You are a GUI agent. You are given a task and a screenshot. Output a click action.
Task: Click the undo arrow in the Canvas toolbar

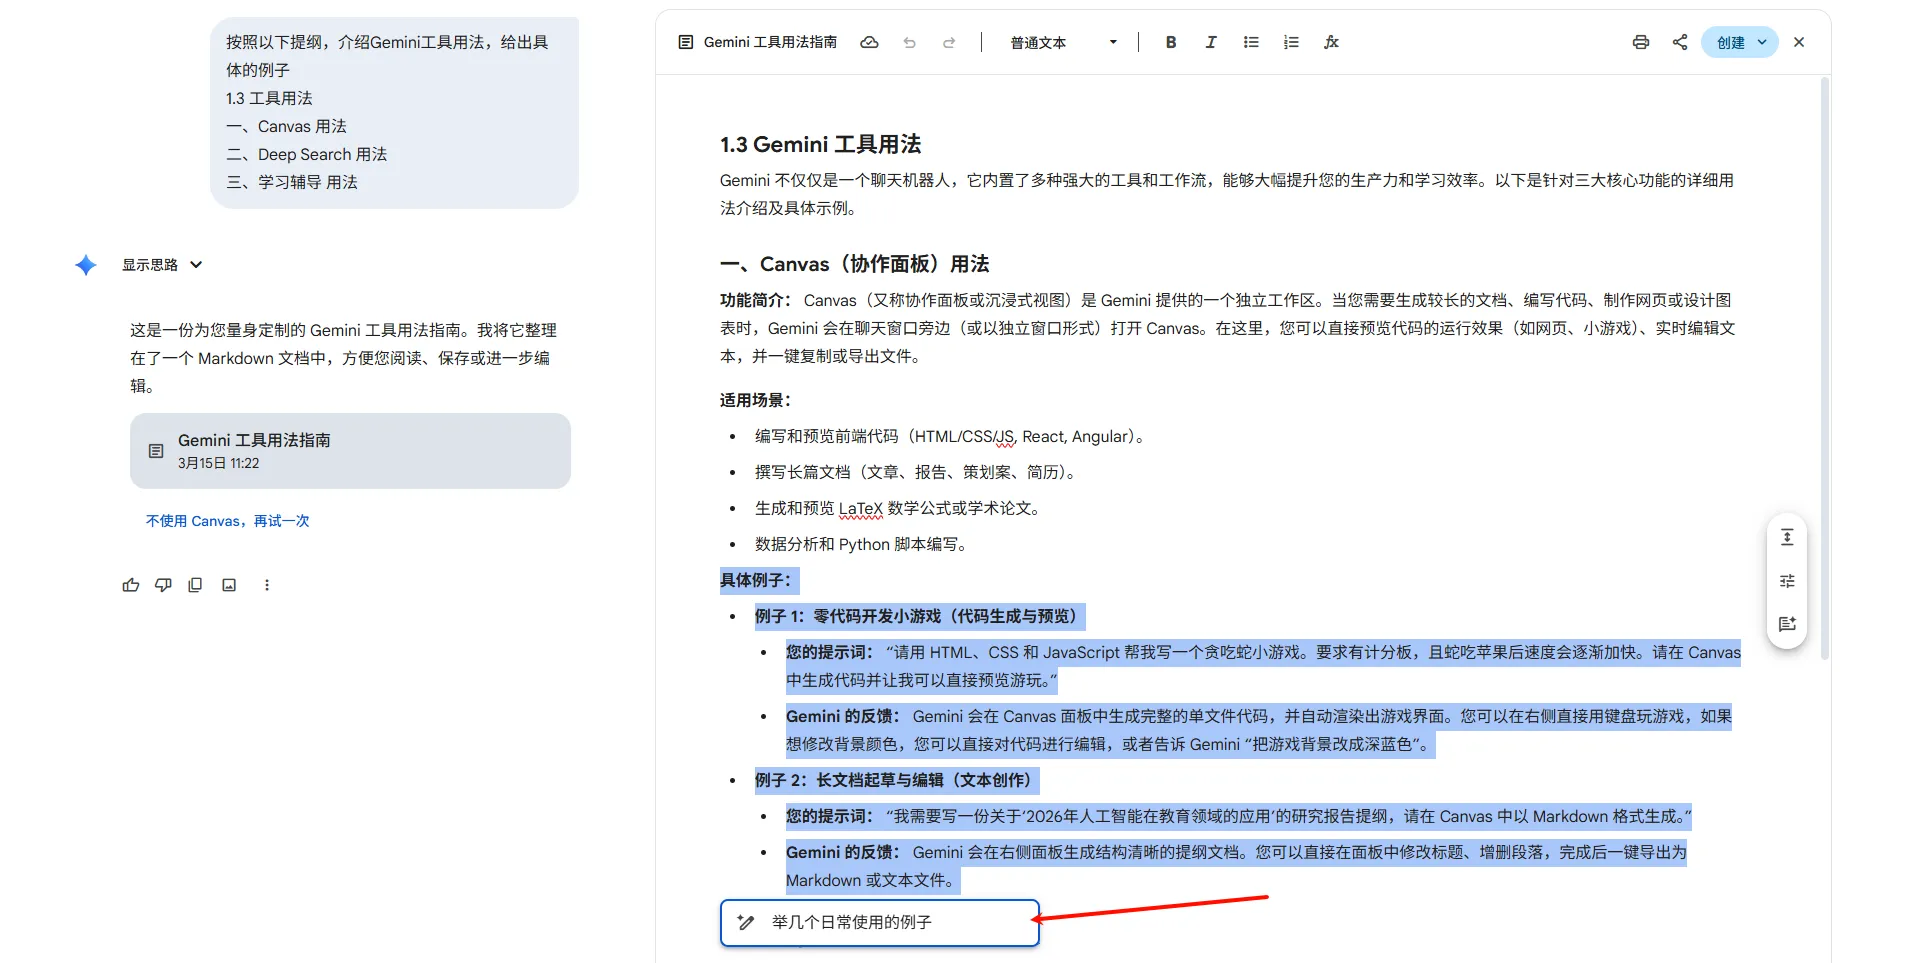(x=909, y=43)
